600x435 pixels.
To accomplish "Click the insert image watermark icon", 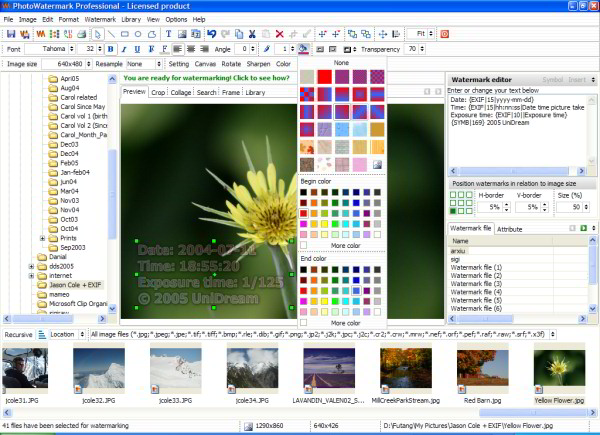I will (x=182, y=34).
